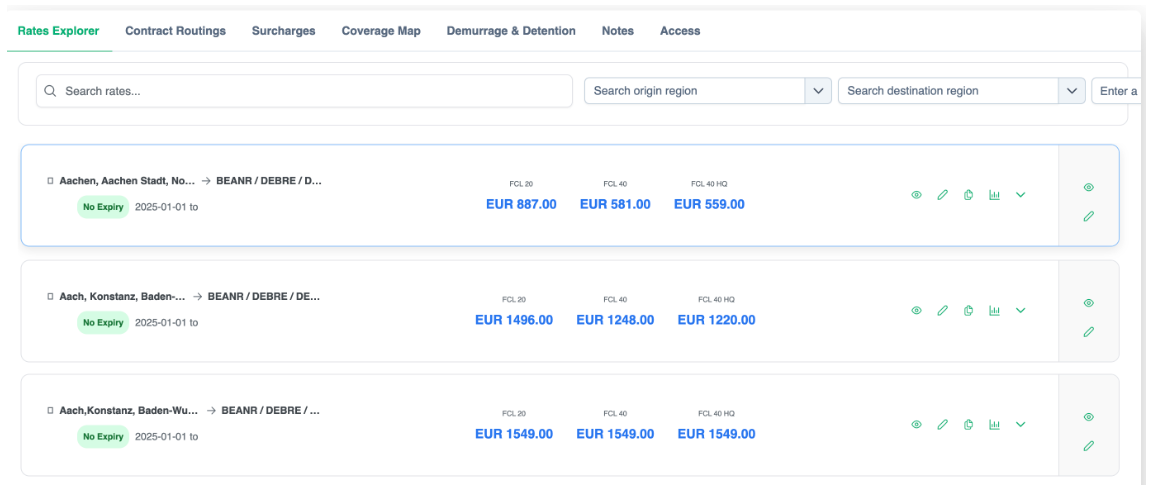
Task: Copy the Aachen, Aachen Stadt rate row
Action: click(x=968, y=195)
